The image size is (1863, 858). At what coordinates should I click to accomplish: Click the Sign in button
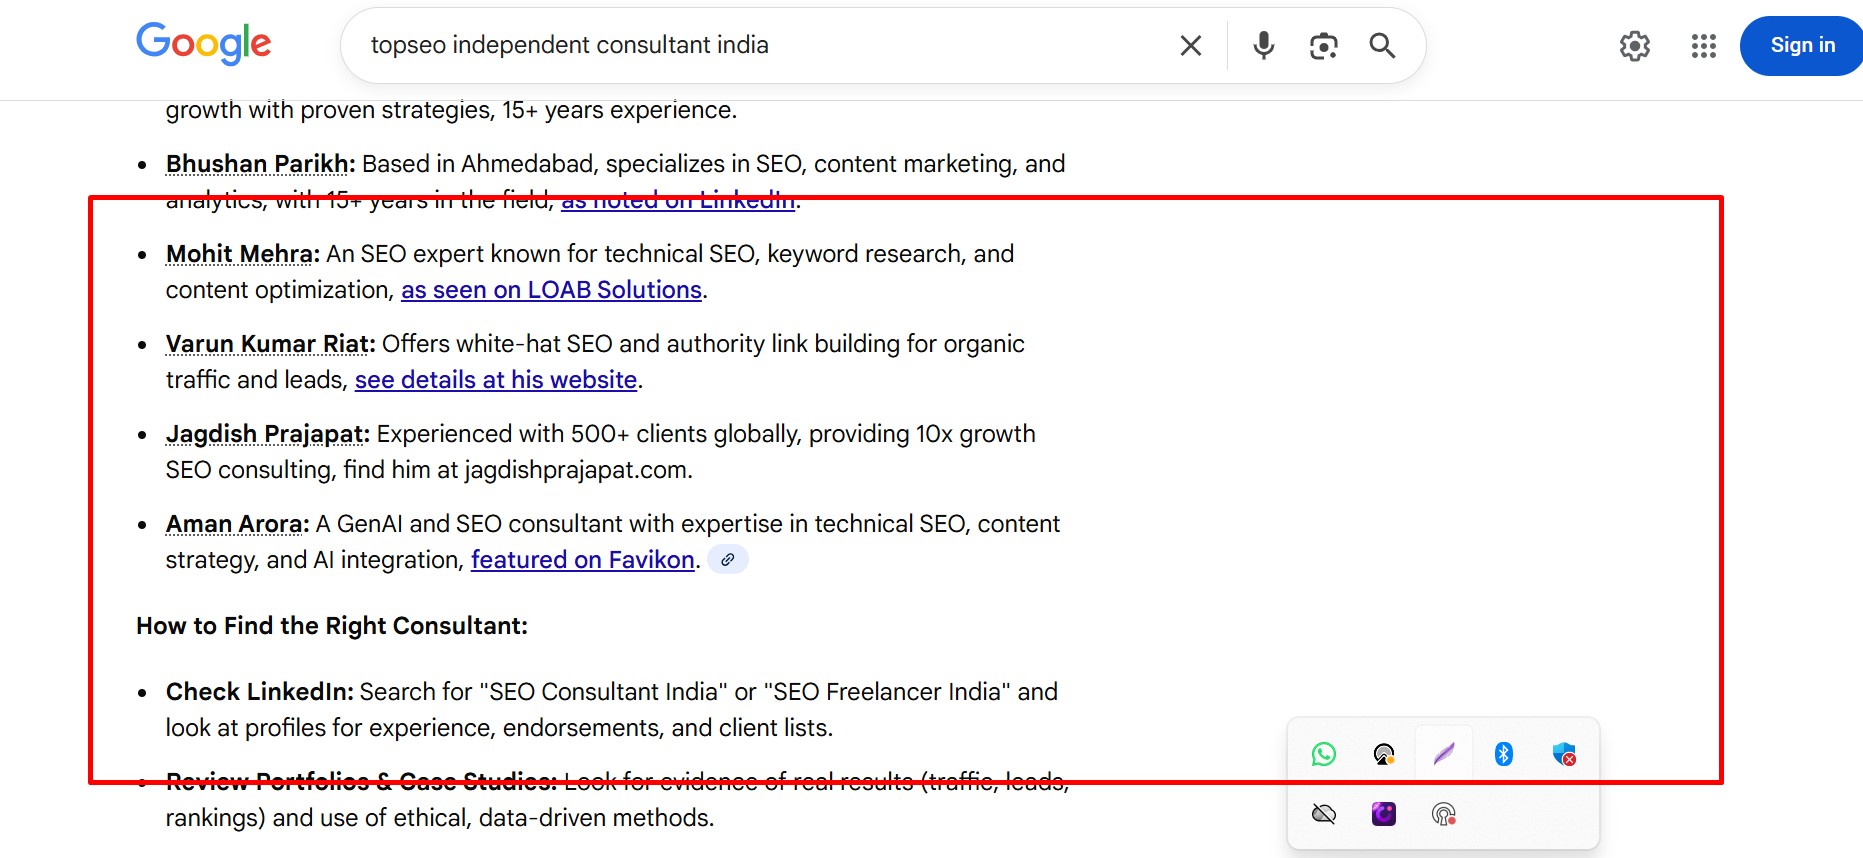[x=1801, y=44]
